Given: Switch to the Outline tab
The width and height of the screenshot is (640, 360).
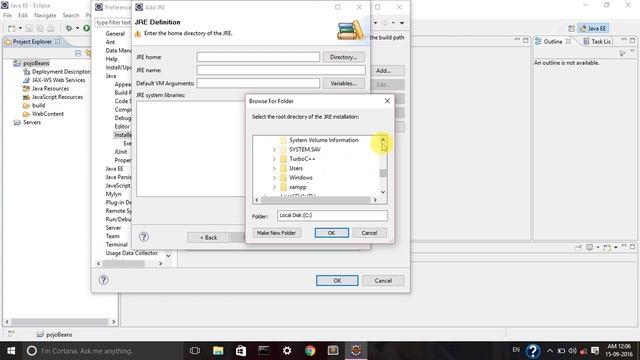Looking at the screenshot, I should pyautogui.click(x=553, y=42).
